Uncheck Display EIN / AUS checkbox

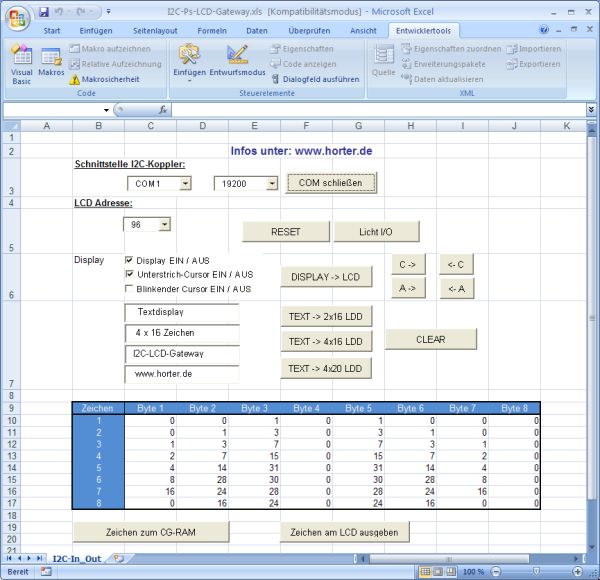129,259
